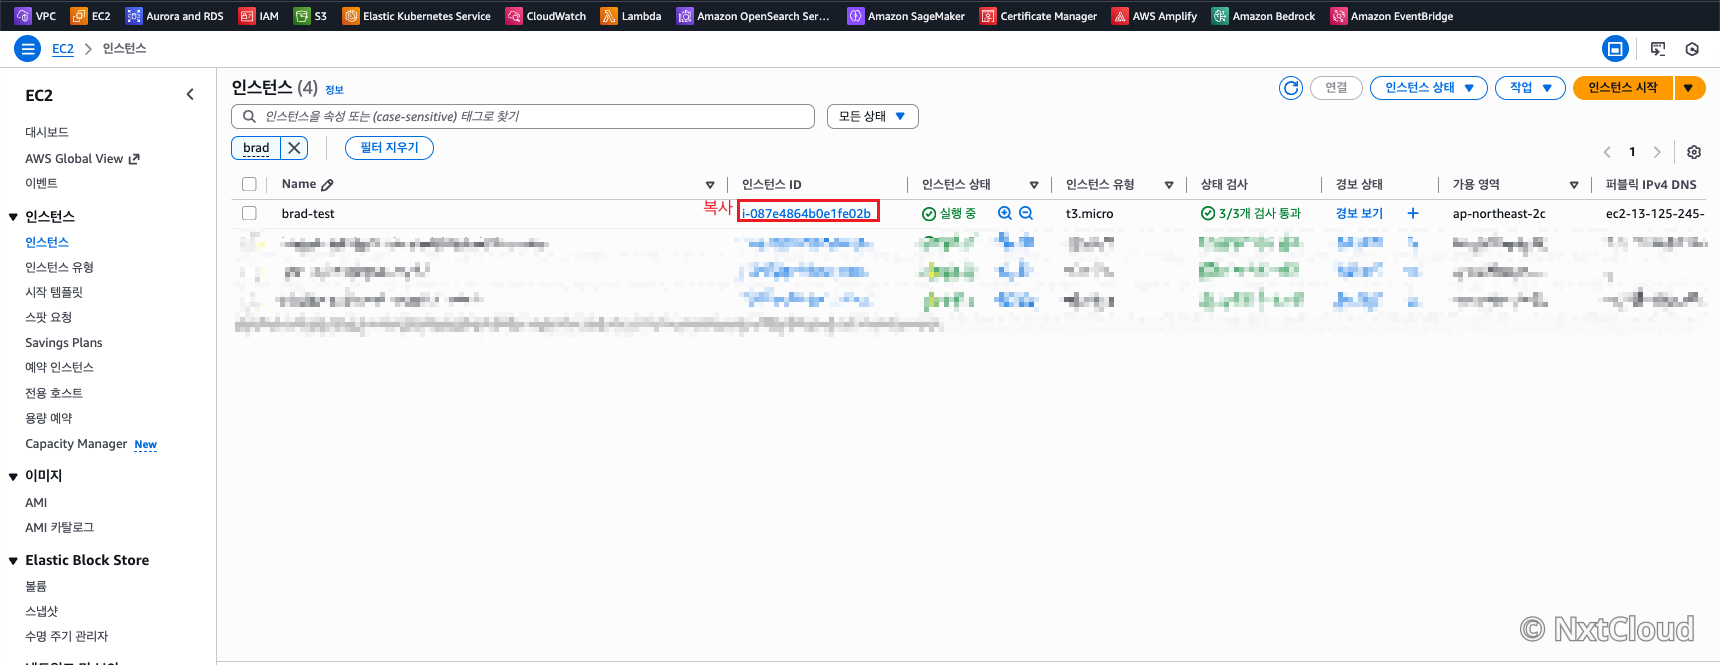Open Elastic Kubernetes Service shortcut
This screenshot has height=665, width=1720.
click(416, 16)
